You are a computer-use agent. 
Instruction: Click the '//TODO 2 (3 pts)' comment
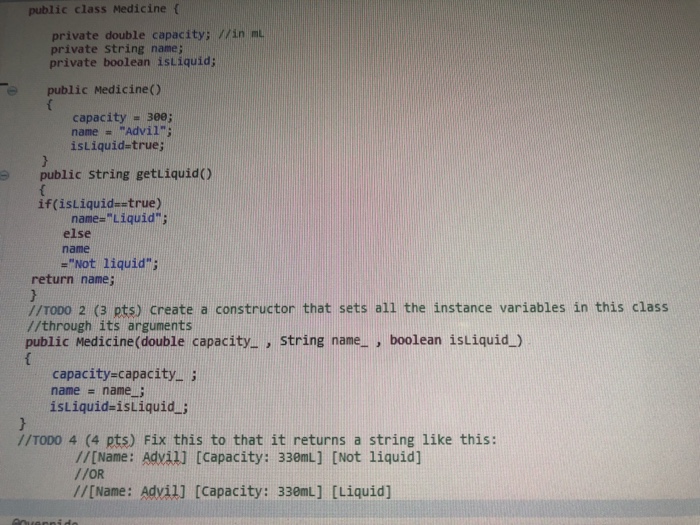(x=348, y=308)
